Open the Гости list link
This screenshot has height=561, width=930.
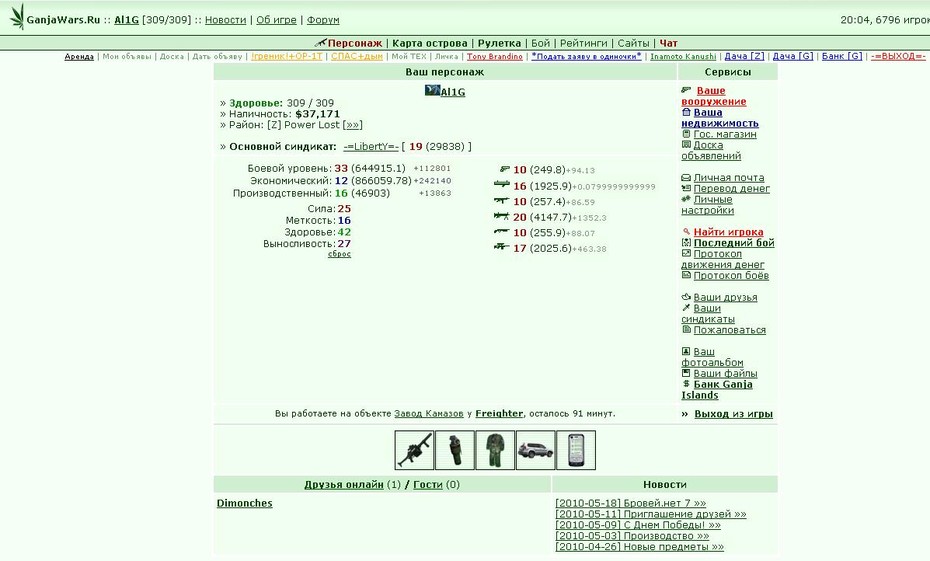[x=428, y=484]
